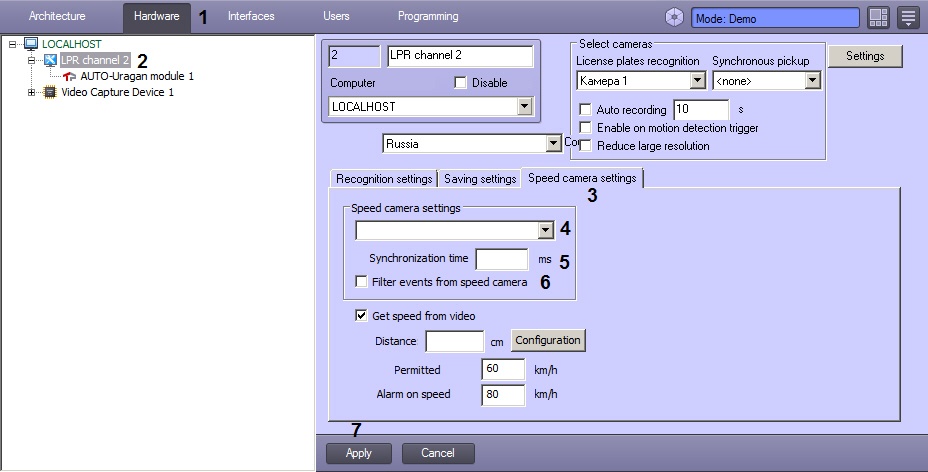The width and height of the screenshot is (928, 472).
Task: Select Video Capture Device 1 in tree
Action: (x=117, y=92)
